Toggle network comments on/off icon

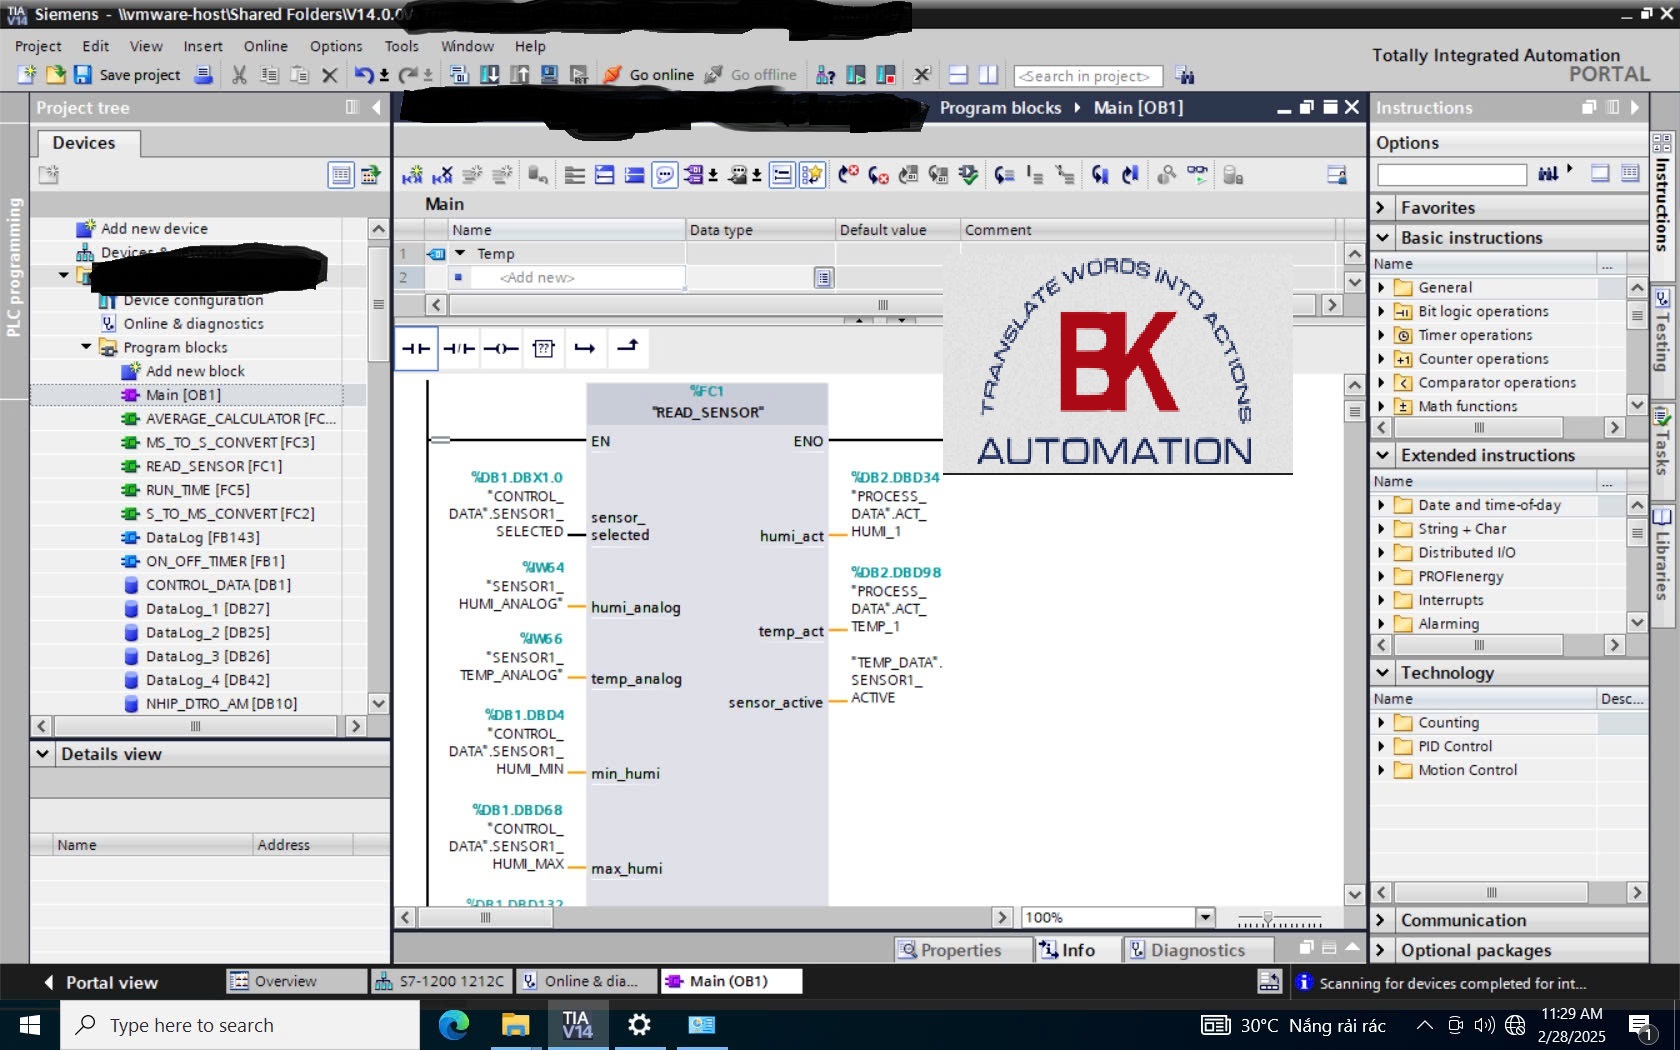tap(782, 175)
